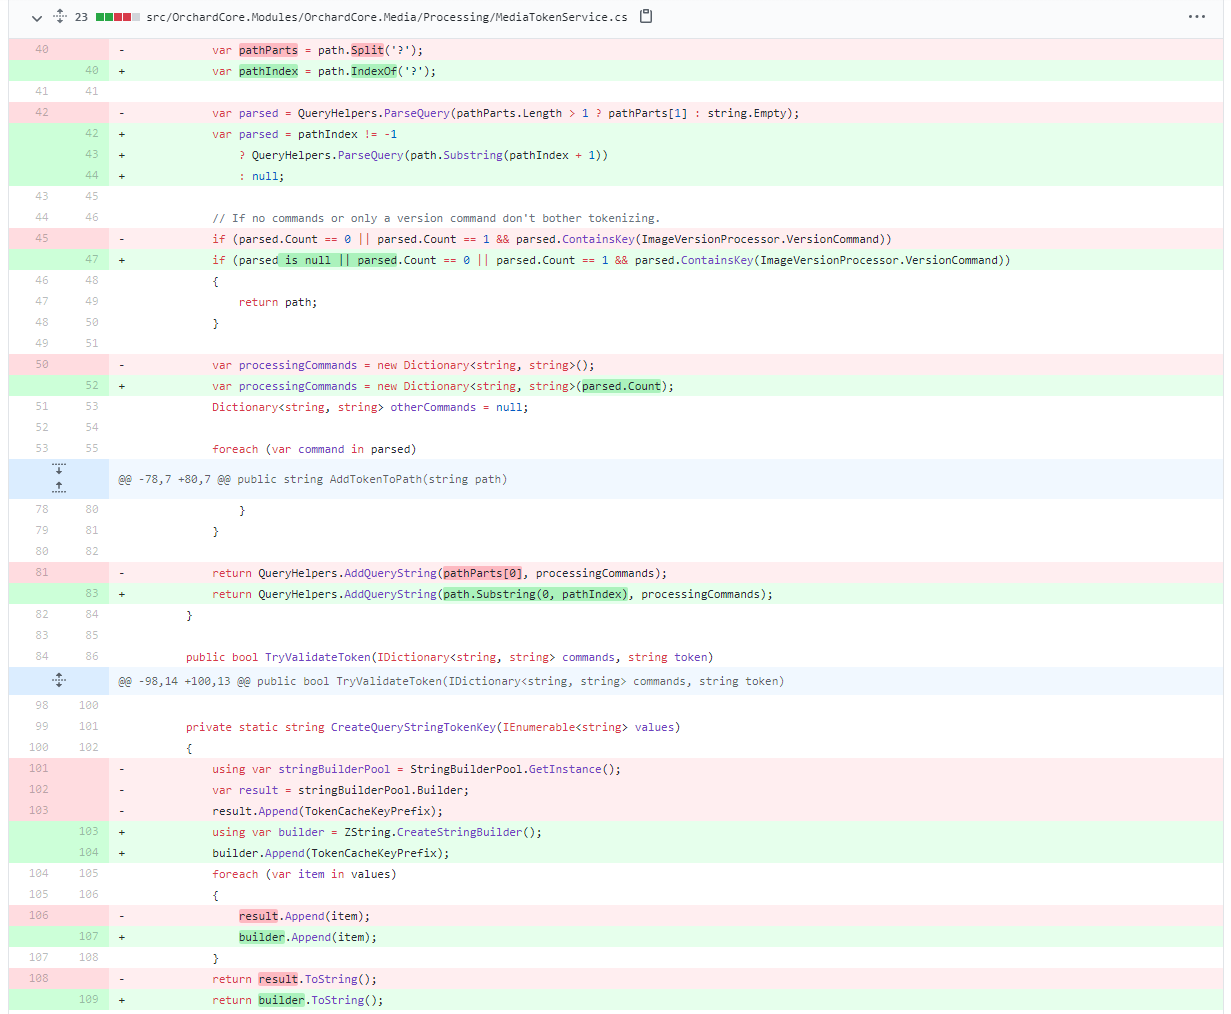1231x1014 pixels.
Task: Click added line number 47
Action: [x=91, y=260]
